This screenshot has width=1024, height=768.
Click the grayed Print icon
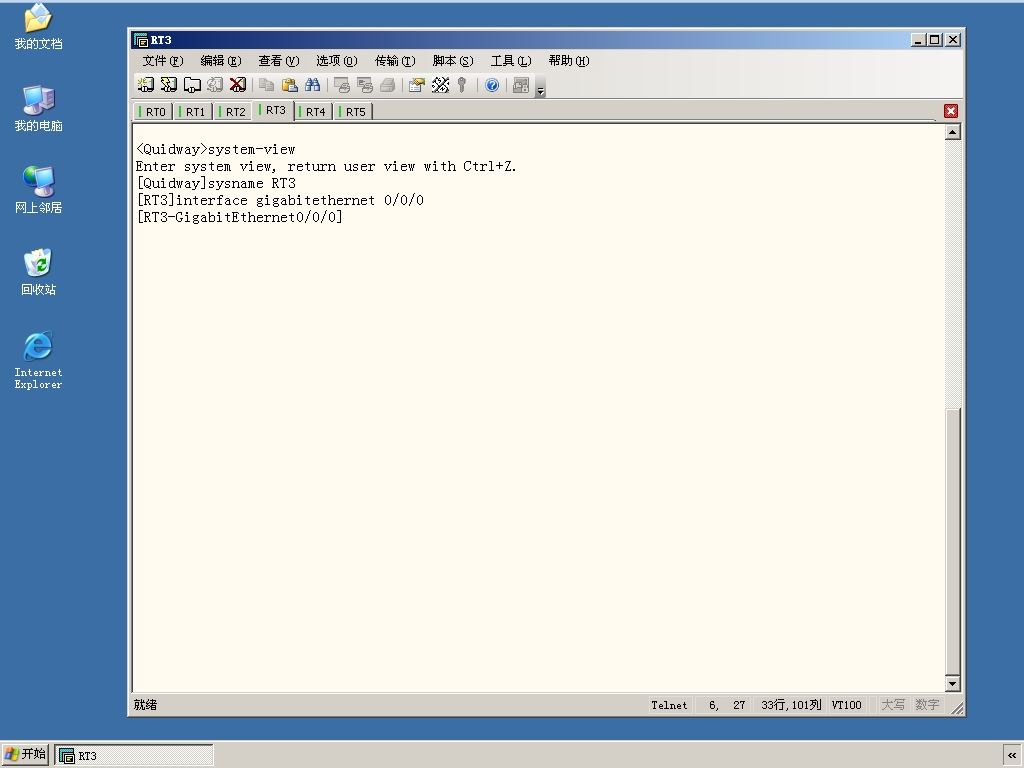pos(387,85)
